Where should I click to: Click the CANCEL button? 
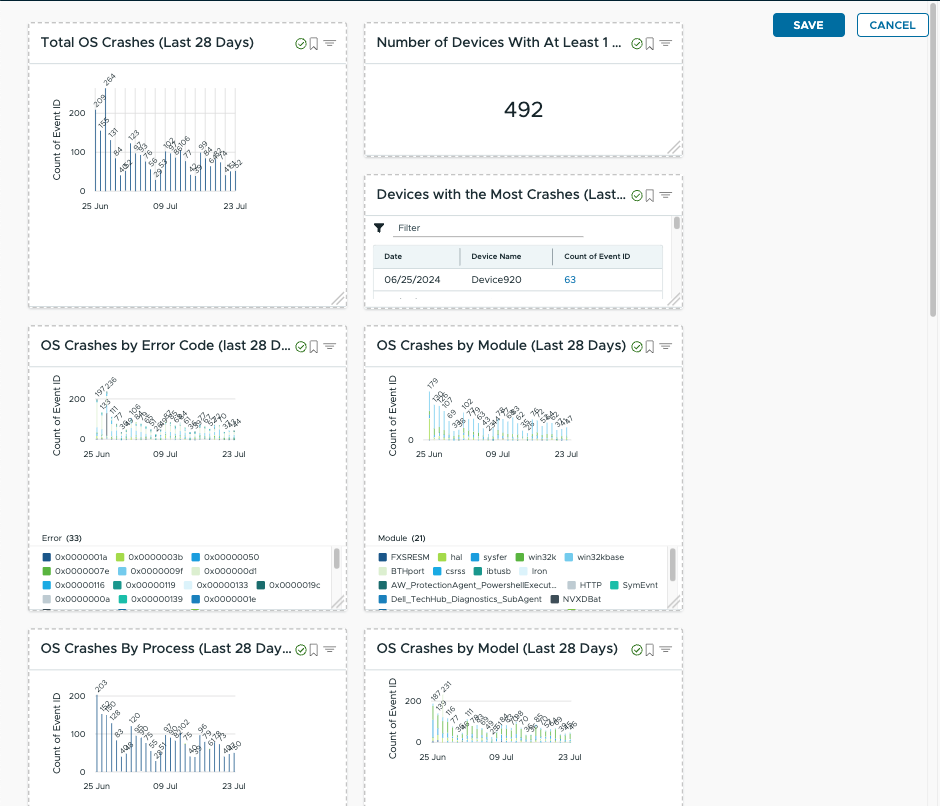892,25
